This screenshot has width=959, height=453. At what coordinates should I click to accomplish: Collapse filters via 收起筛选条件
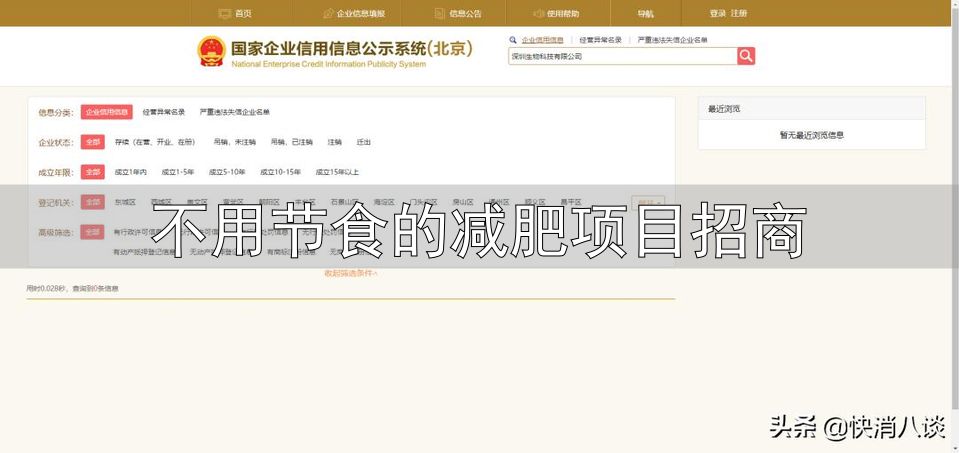(350, 273)
